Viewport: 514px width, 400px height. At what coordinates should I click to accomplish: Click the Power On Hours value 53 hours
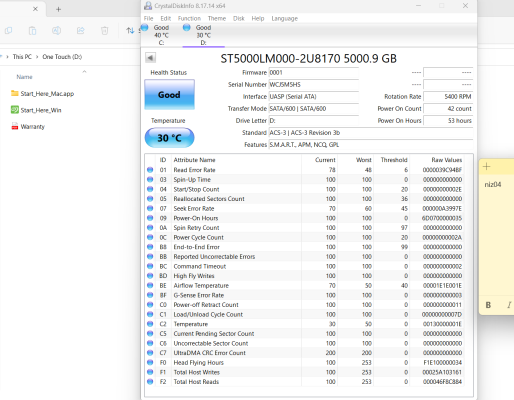coord(448,121)
